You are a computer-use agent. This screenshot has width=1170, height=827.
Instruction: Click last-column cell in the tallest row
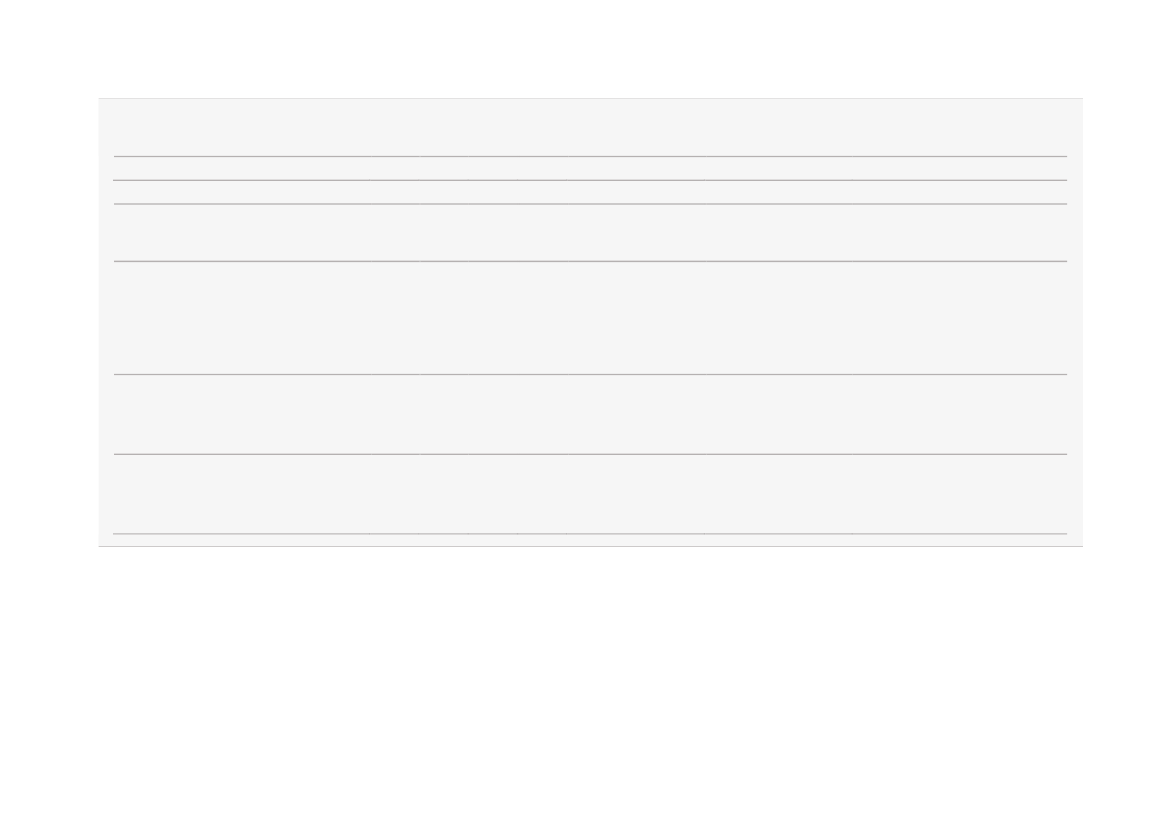(960, 317)
